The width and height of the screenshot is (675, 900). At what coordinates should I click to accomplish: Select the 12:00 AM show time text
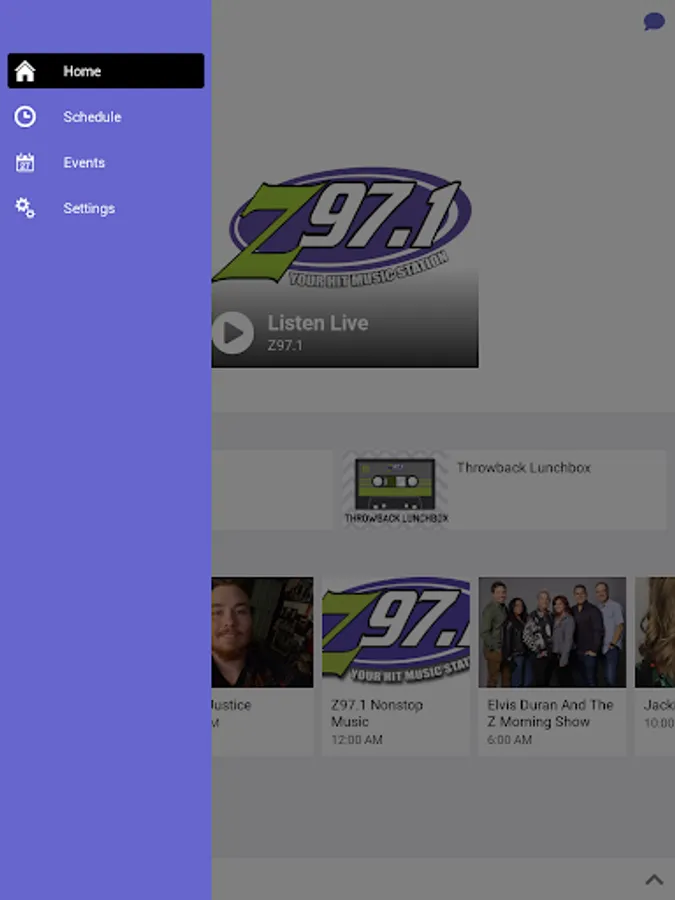(x=356, y=740)
